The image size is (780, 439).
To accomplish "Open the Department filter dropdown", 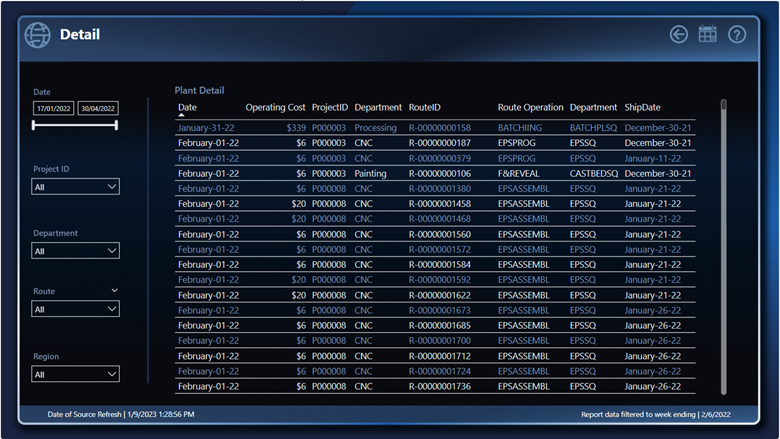I will 75,251.
